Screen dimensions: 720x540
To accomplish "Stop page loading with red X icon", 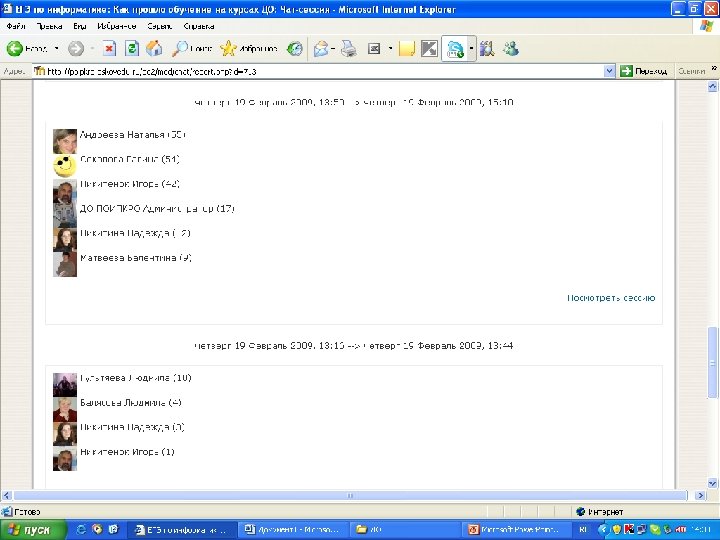I will tap(109, 48).
